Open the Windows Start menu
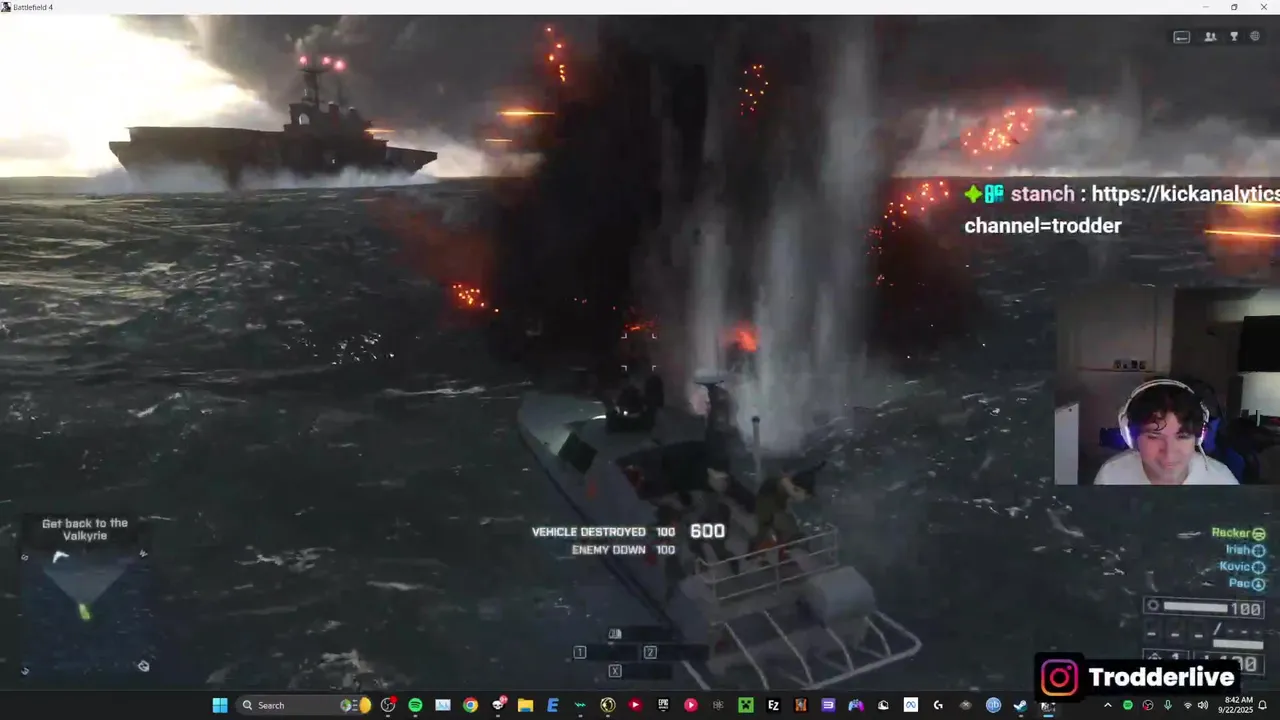1280x720 pixels. 219,705
